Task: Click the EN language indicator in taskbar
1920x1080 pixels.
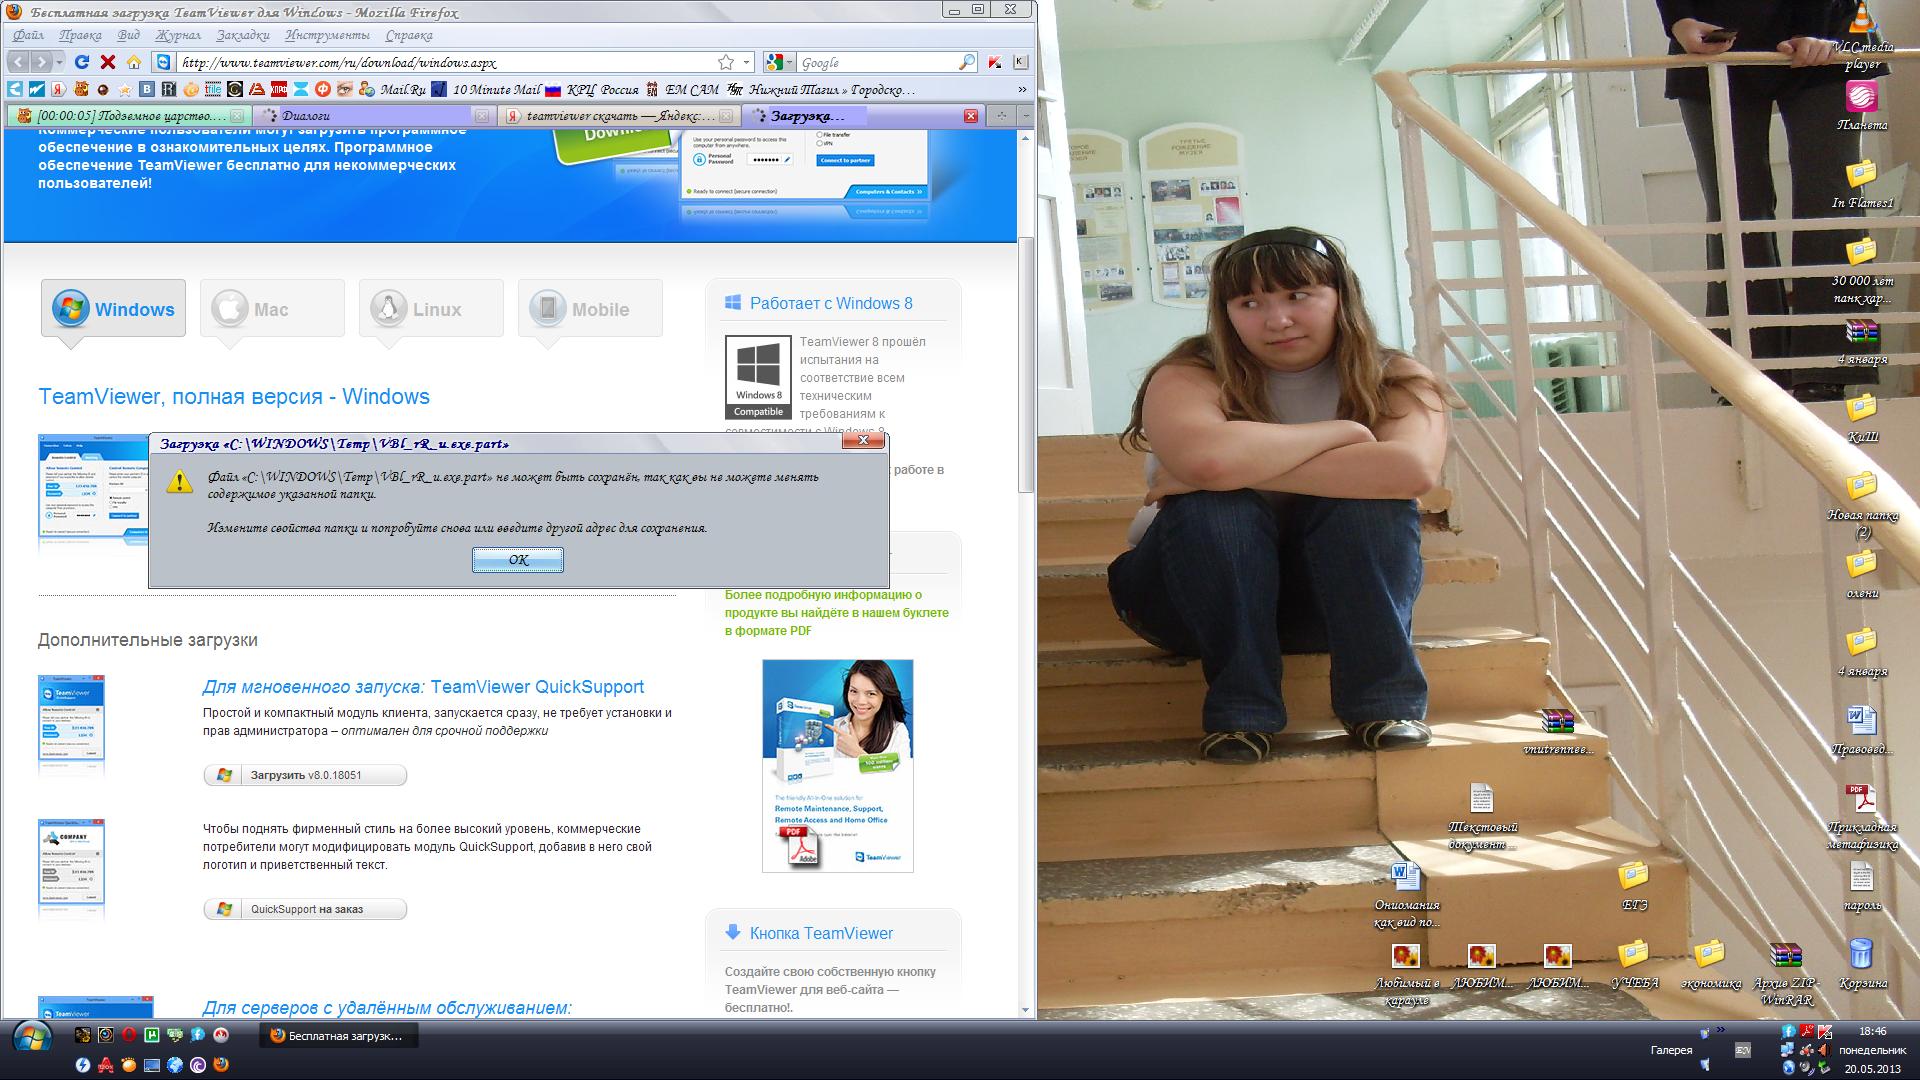Action: click(1744, 1050)
